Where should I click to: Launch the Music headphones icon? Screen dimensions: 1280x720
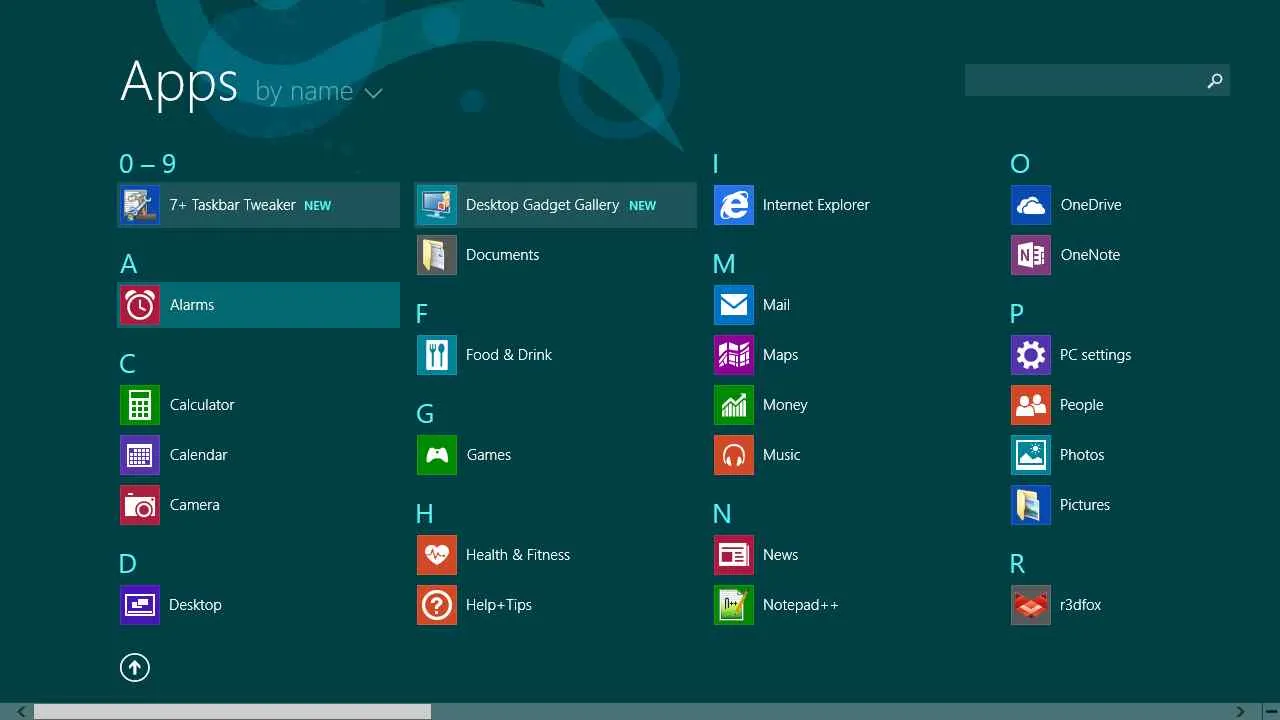734,455
